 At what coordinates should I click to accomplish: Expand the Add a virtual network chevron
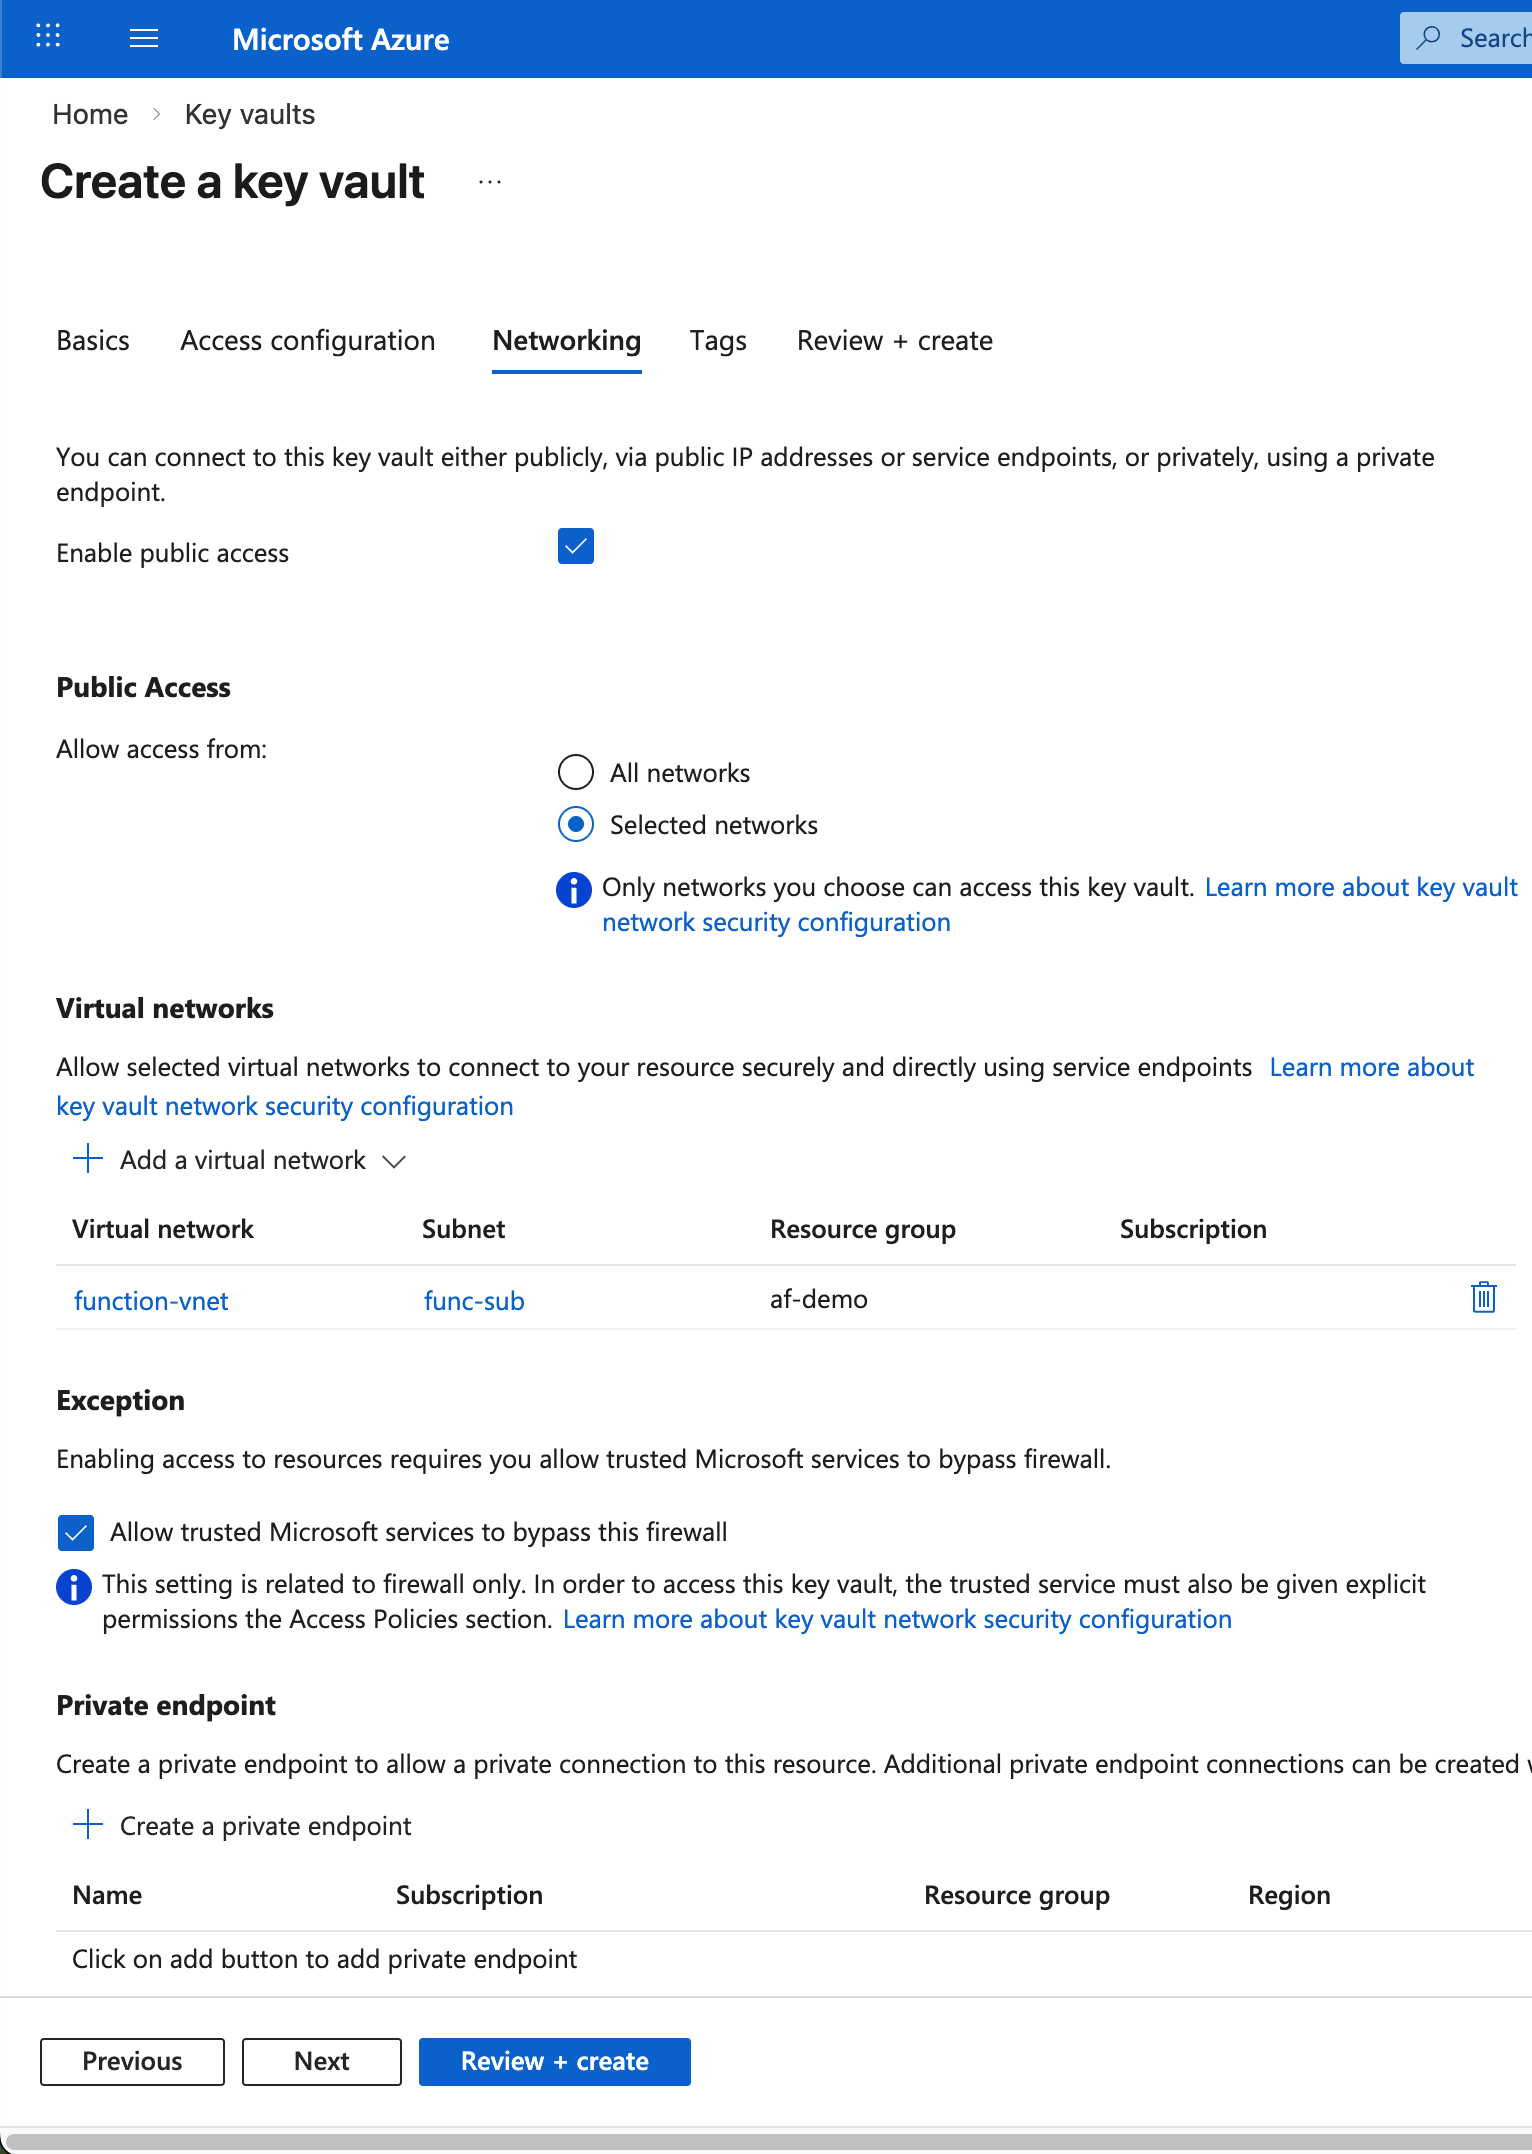coord(394,1161)
